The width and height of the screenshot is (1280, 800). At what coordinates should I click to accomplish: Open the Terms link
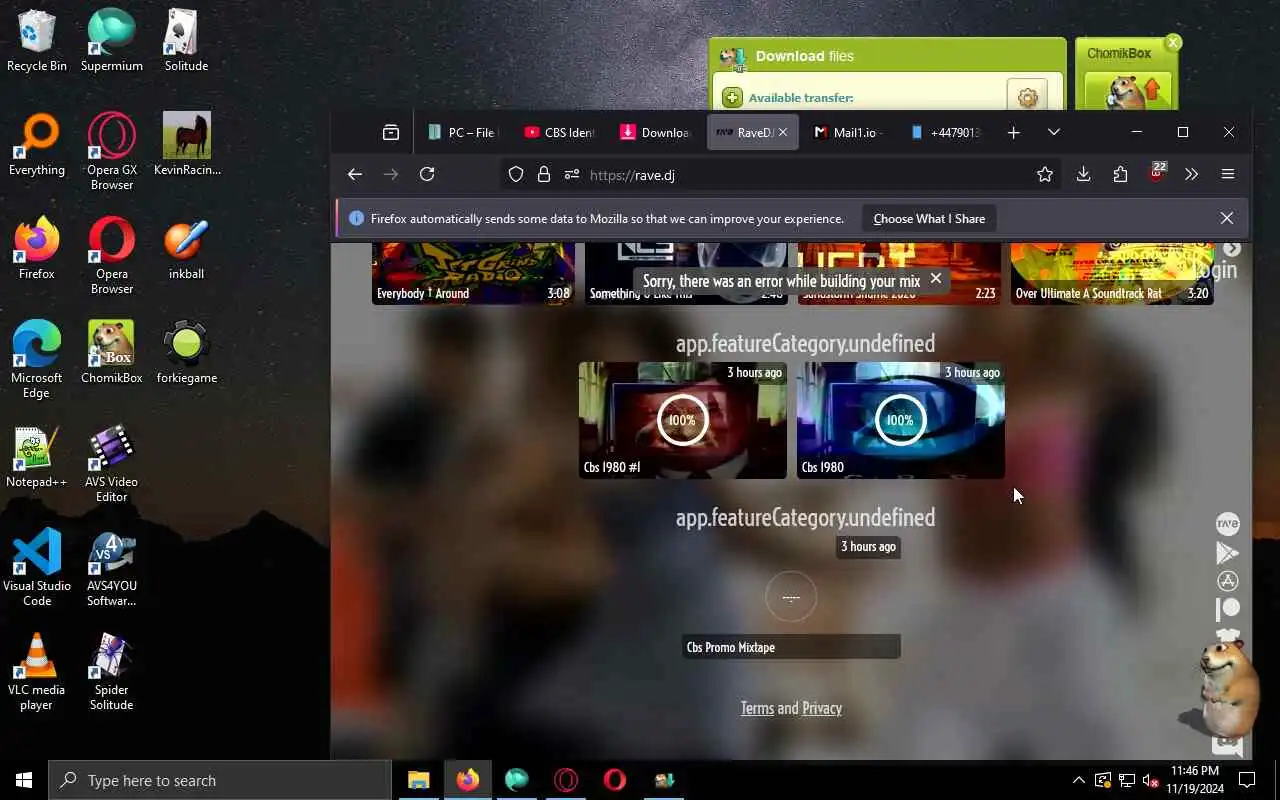(757, 708)
